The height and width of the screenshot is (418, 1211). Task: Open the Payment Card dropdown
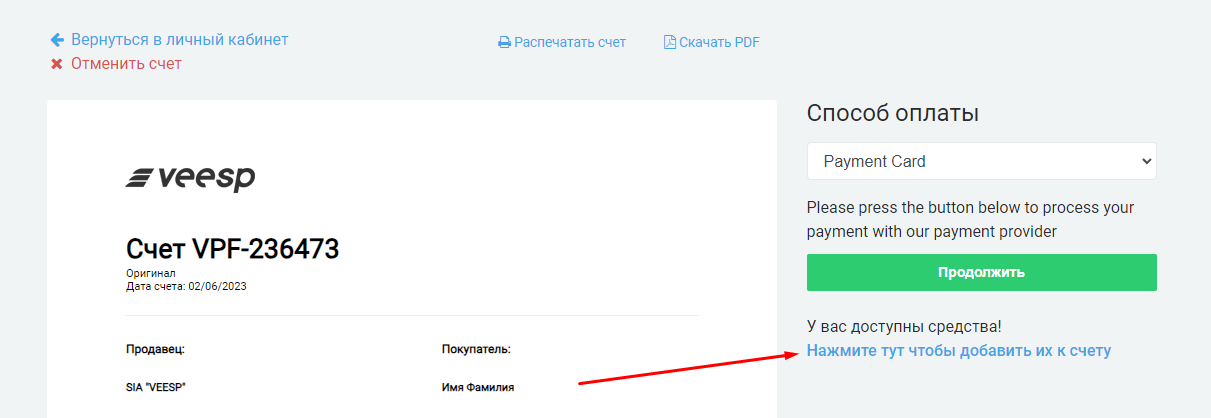pos(981,161)
